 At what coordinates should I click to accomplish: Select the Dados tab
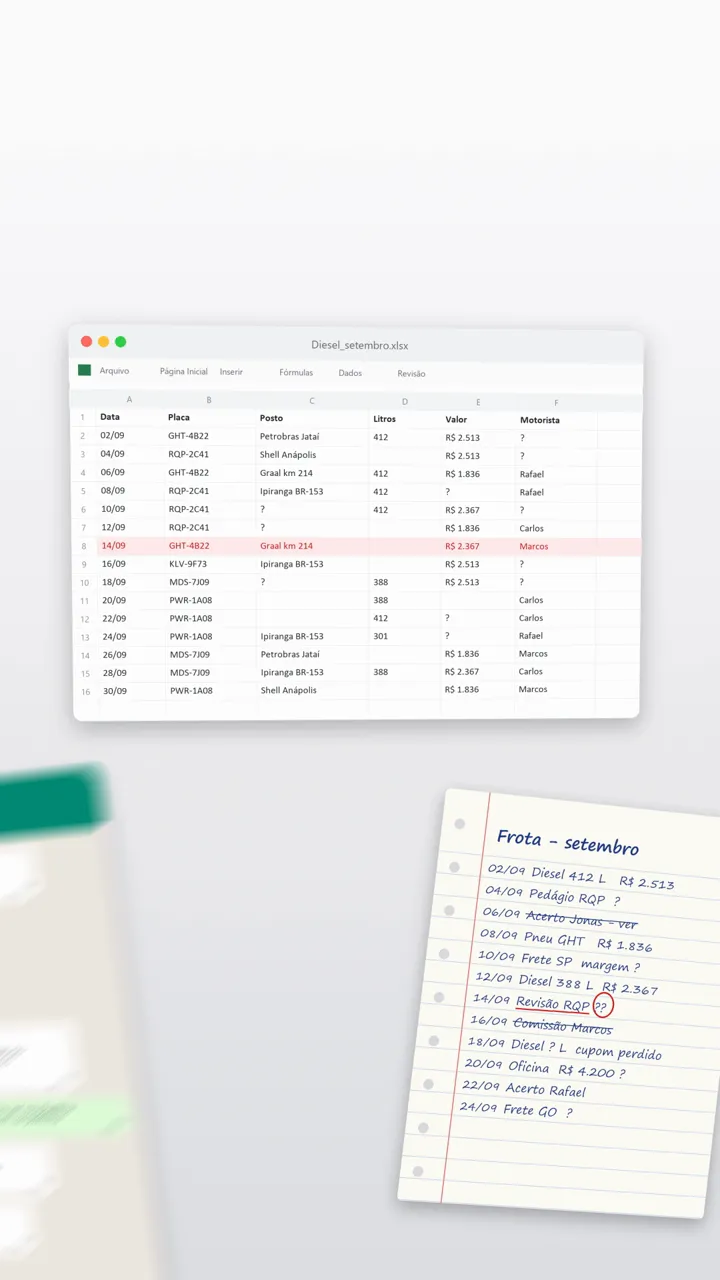point(350,373)
